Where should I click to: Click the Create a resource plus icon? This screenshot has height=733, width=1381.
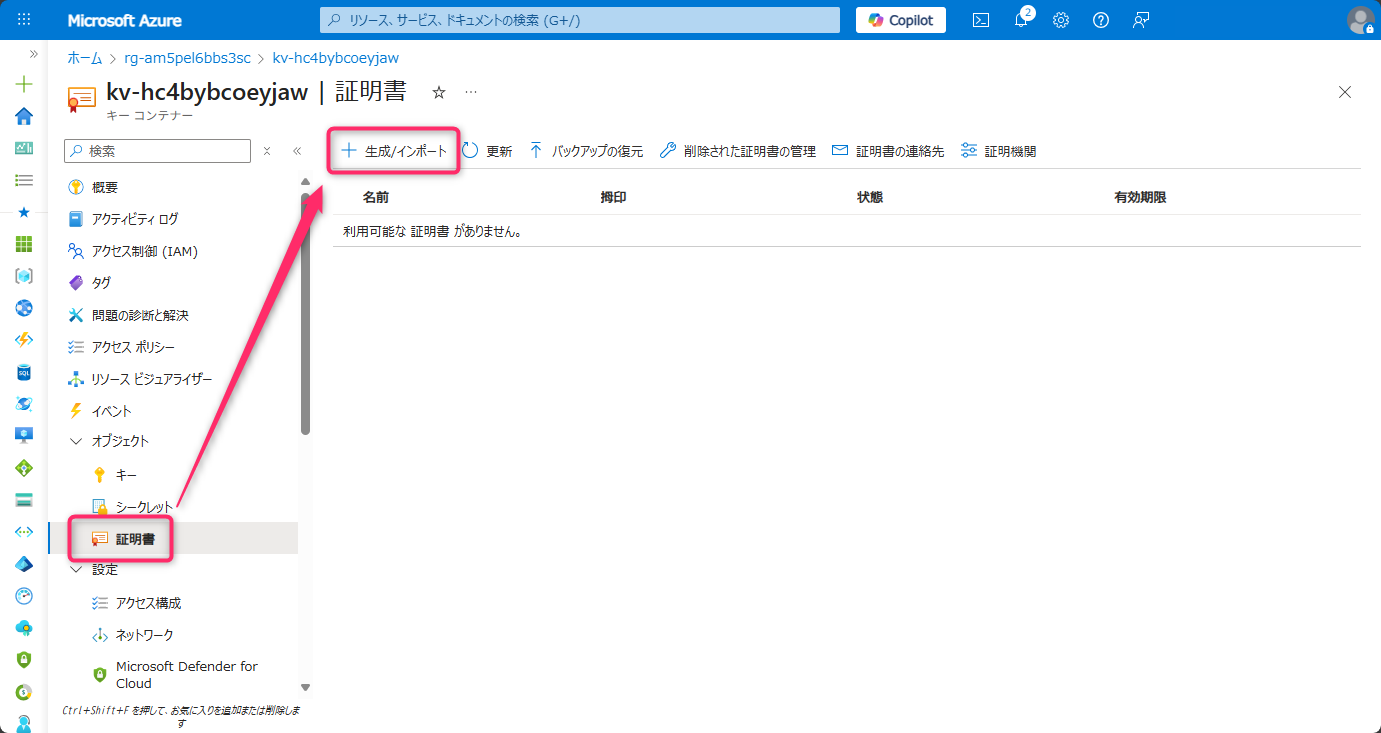coord(24,84)
